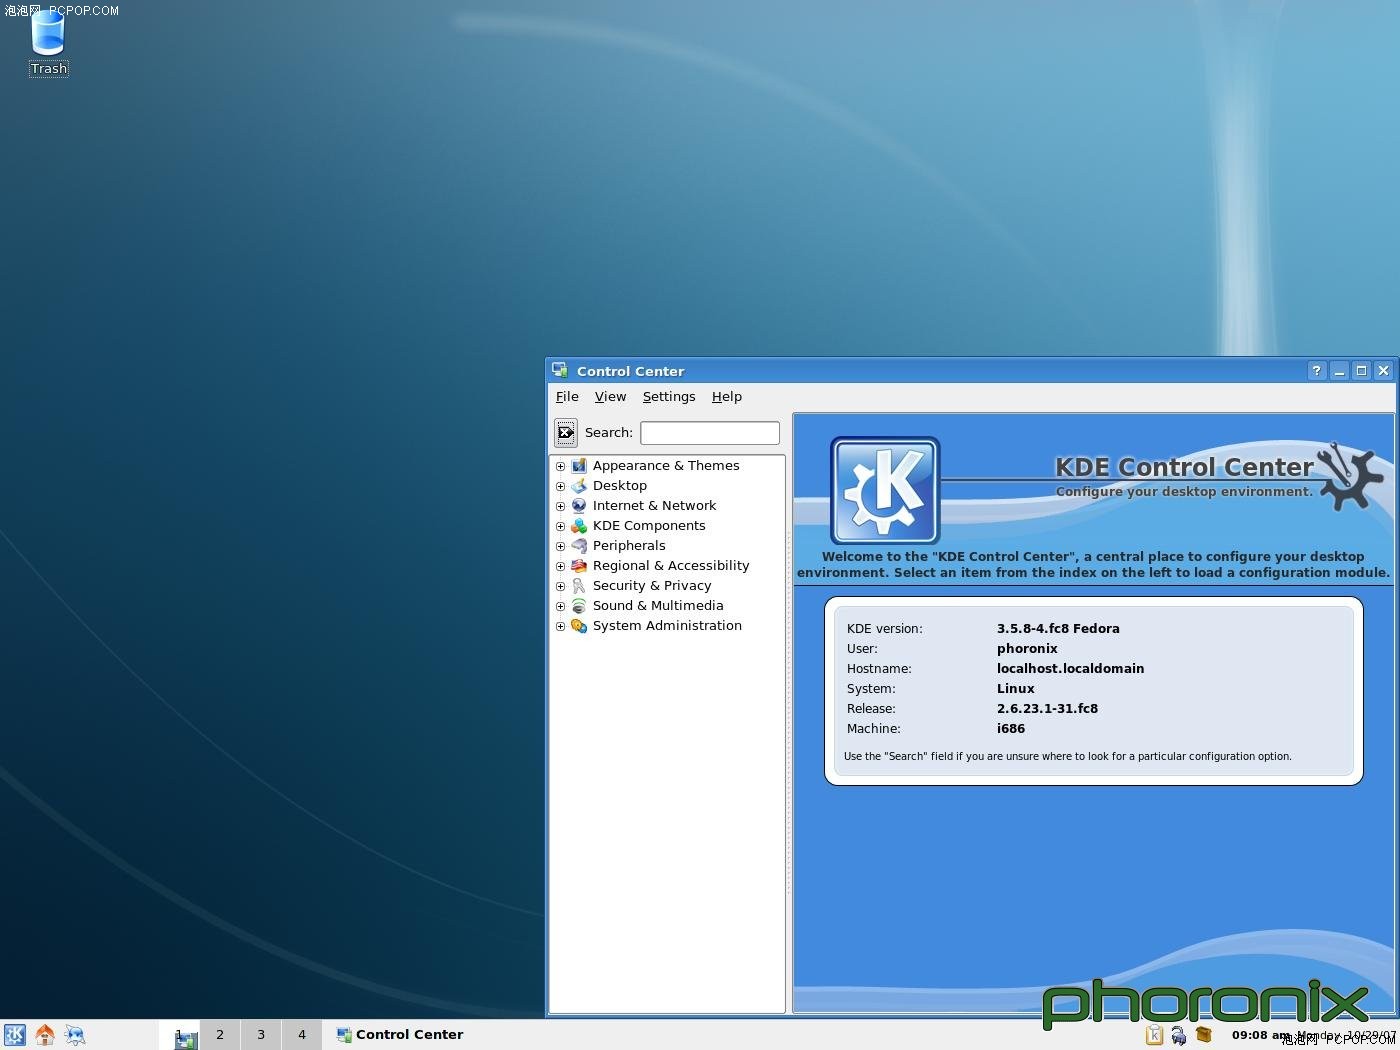Select the Regional & Accessibility tree item
Viewport: 1400px width, 1050px height.
(671, 566)
